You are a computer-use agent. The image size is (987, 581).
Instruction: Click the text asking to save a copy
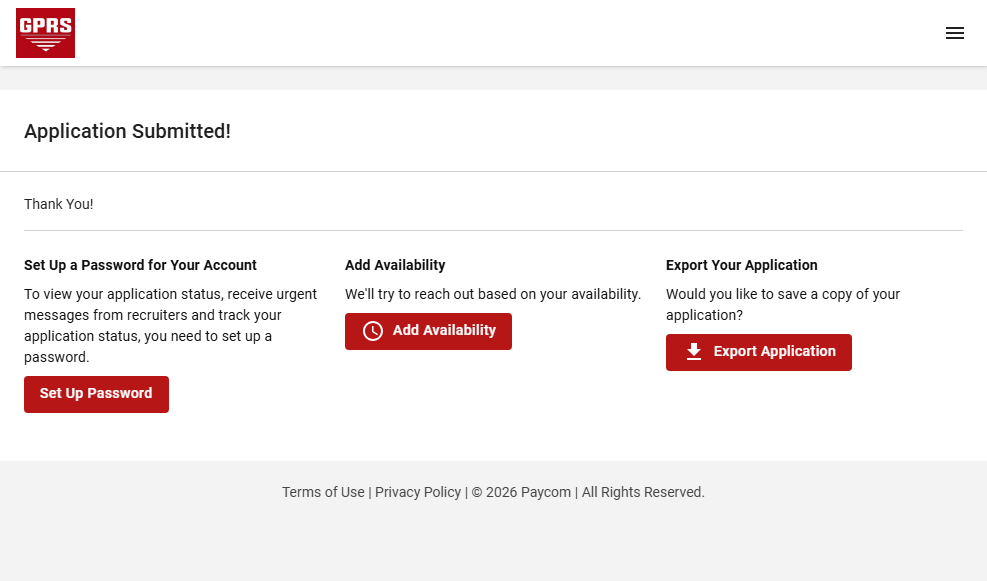(x=782, y=304)
